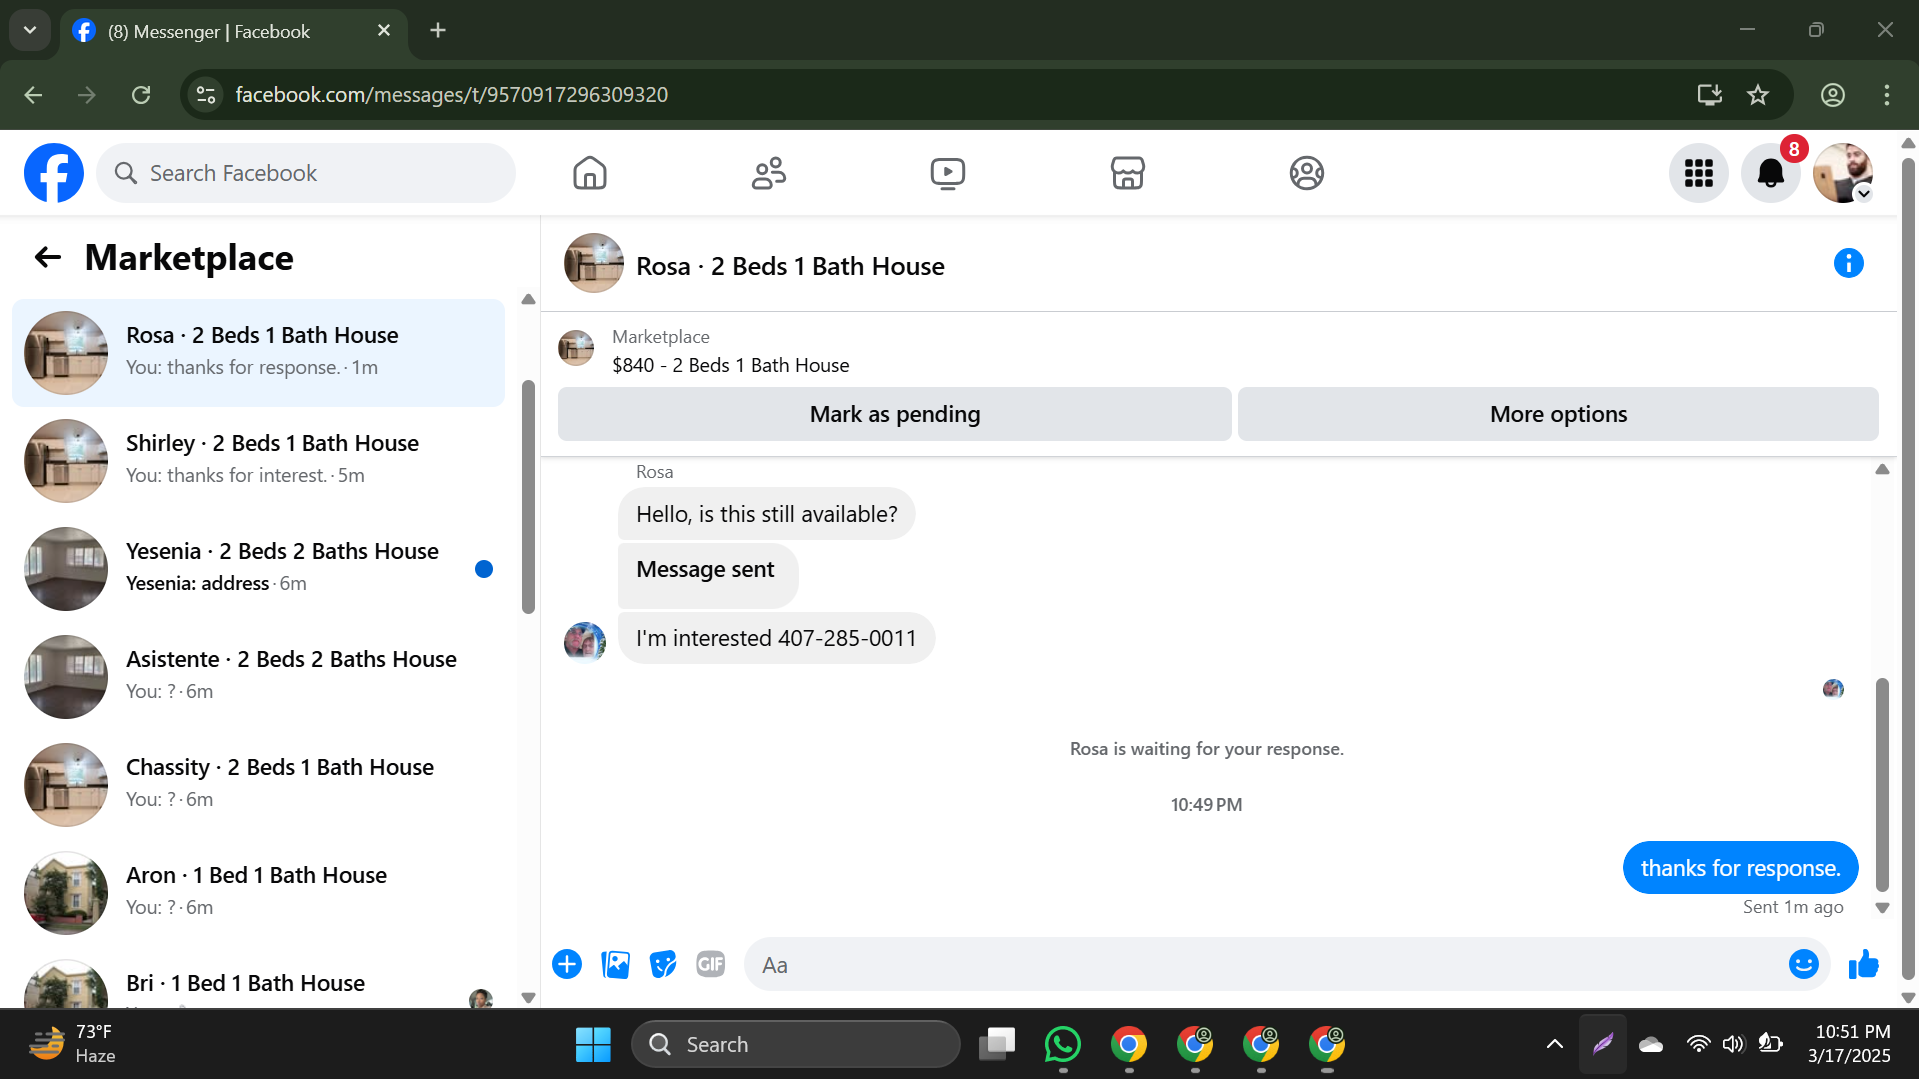Open Windows Start menu
This screenshot has width=1919, height=1079.
point(593,1044)
